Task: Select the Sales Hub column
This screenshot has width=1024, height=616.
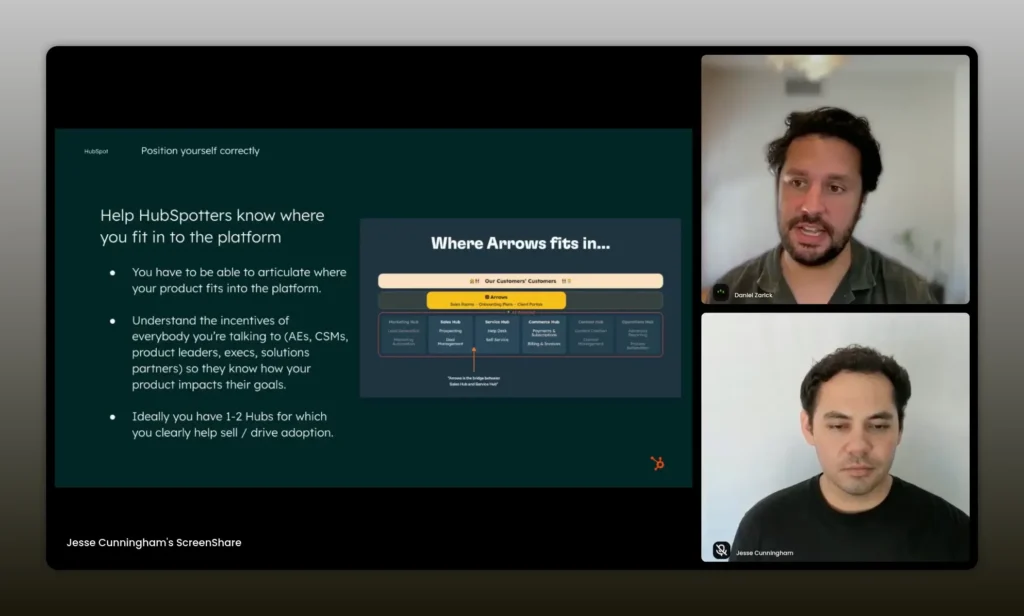Action: 450,333
